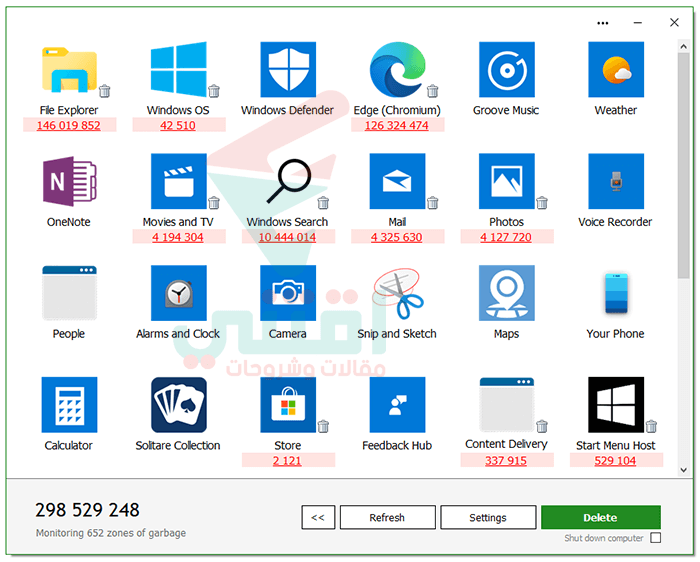700x562 pixels.
Task: Click the vertical scrollbar thumb
Action: pyautogui.click(x=683, y=165)
